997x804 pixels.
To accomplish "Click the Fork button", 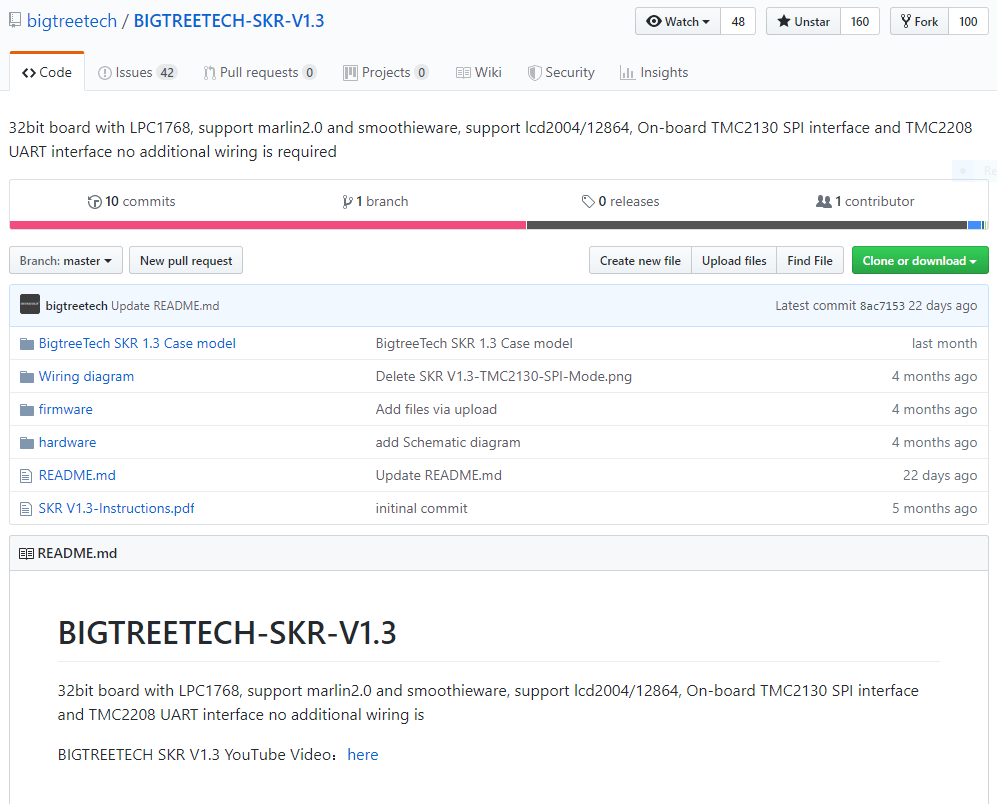I will click(x=919, y=22).
